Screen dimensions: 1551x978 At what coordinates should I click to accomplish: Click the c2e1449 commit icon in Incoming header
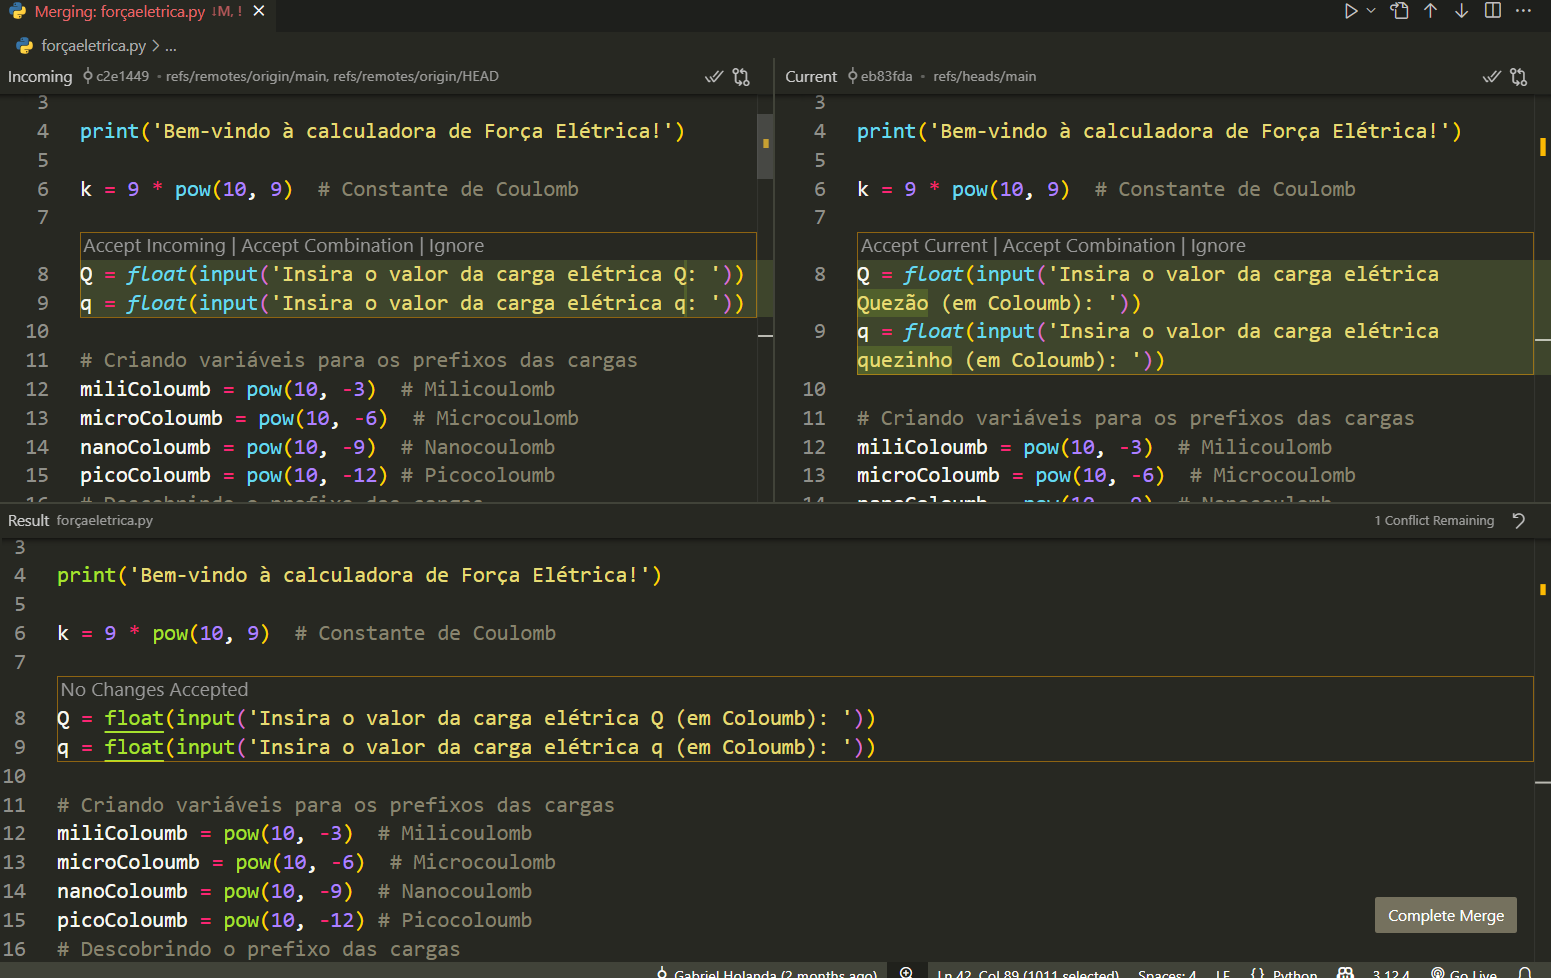(88, 76)
